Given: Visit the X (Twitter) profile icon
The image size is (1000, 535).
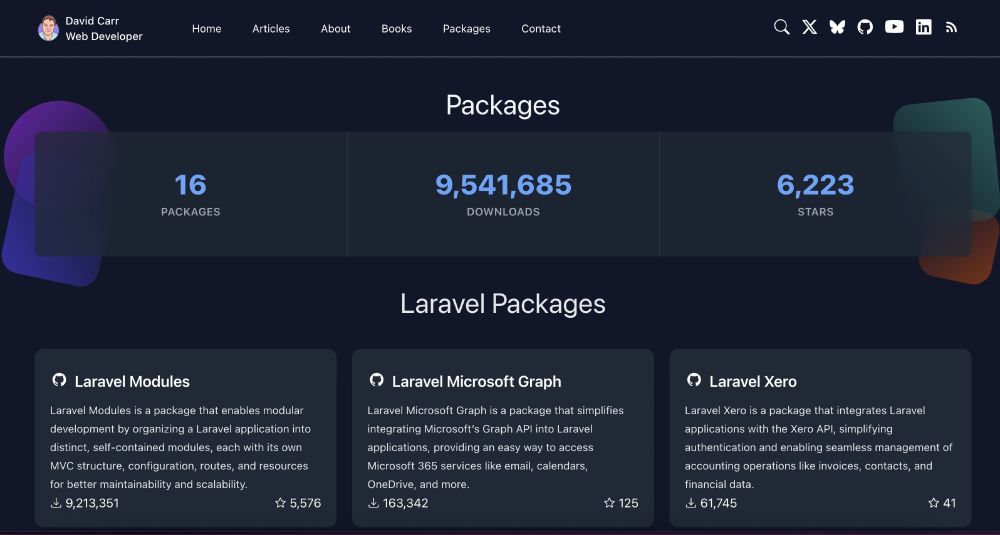Looking at the screenshot, I should click(810, 28).
